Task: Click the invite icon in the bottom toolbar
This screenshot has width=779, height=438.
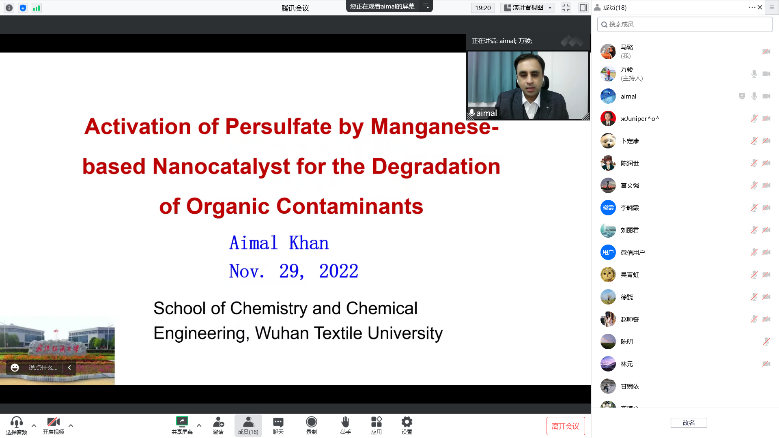Action: (x=218, y=422)
